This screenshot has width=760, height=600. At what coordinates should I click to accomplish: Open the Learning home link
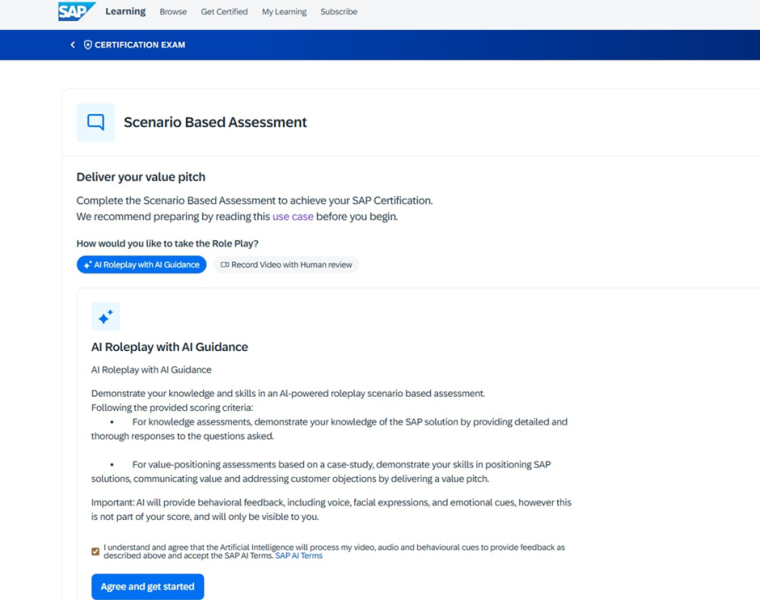[126, 11]
